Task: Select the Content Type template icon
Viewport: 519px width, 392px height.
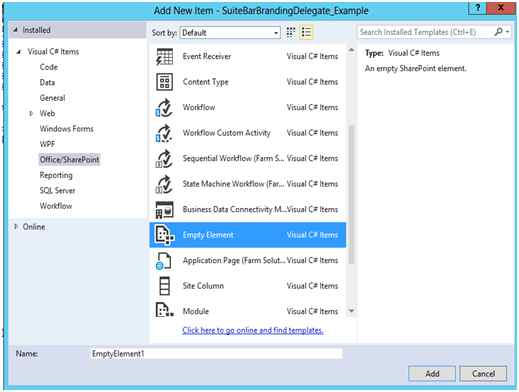Action: click(x=164, y=82)
